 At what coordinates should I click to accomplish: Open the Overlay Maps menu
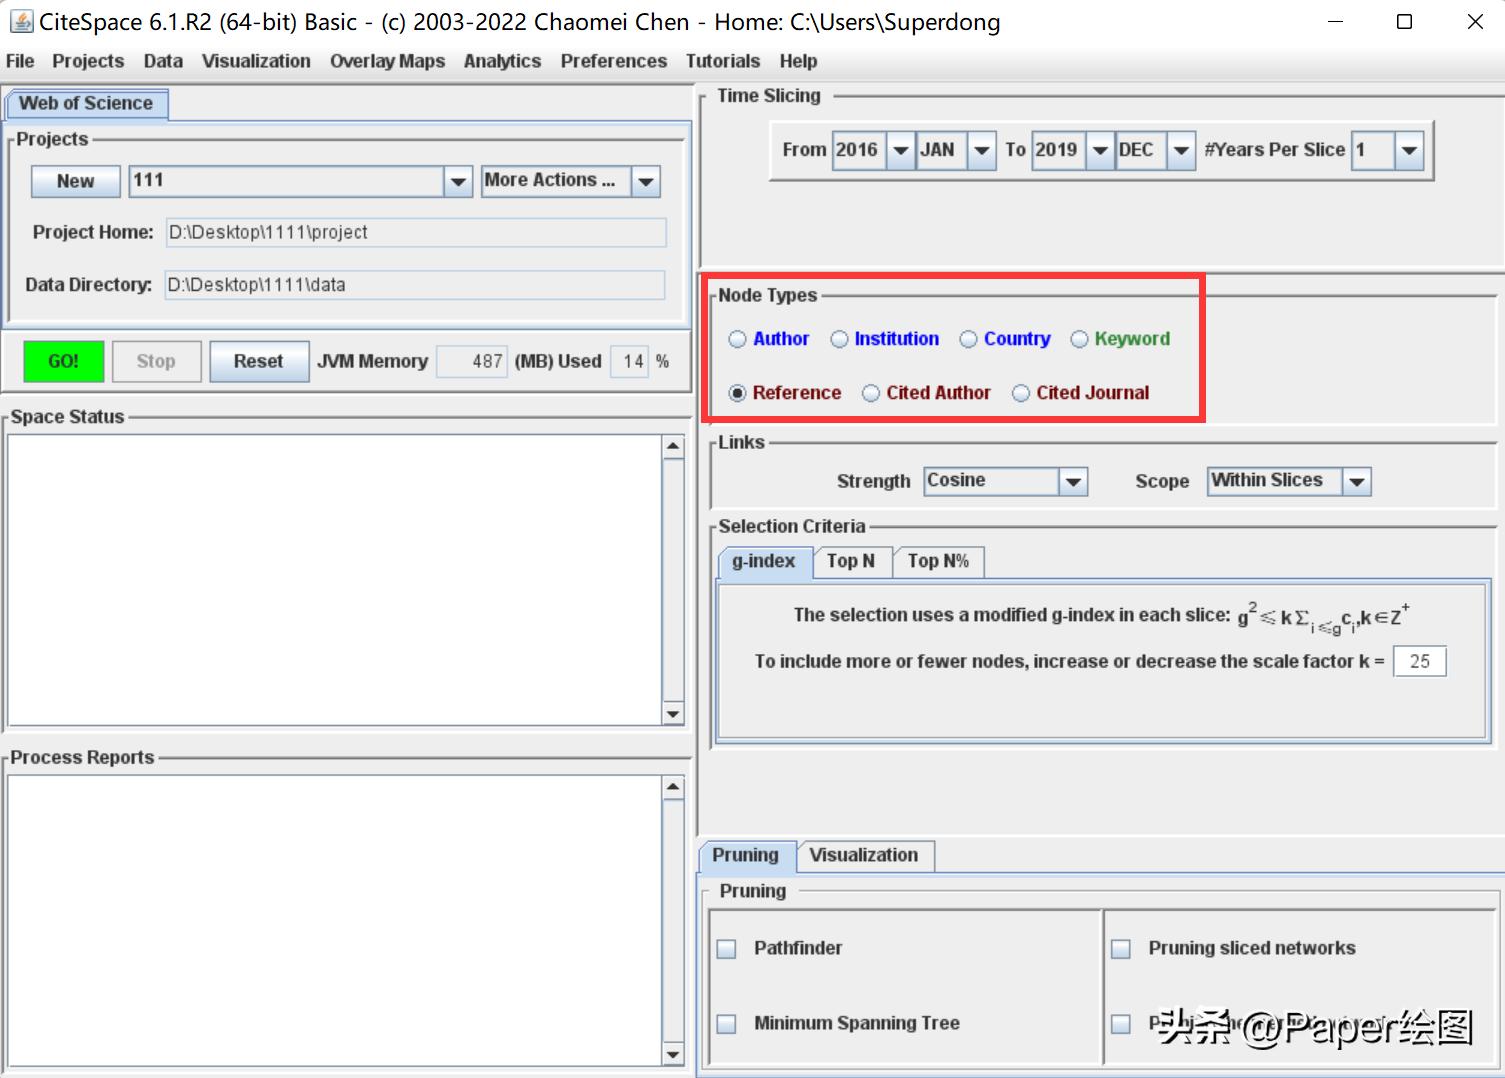[x=387, y=61]
